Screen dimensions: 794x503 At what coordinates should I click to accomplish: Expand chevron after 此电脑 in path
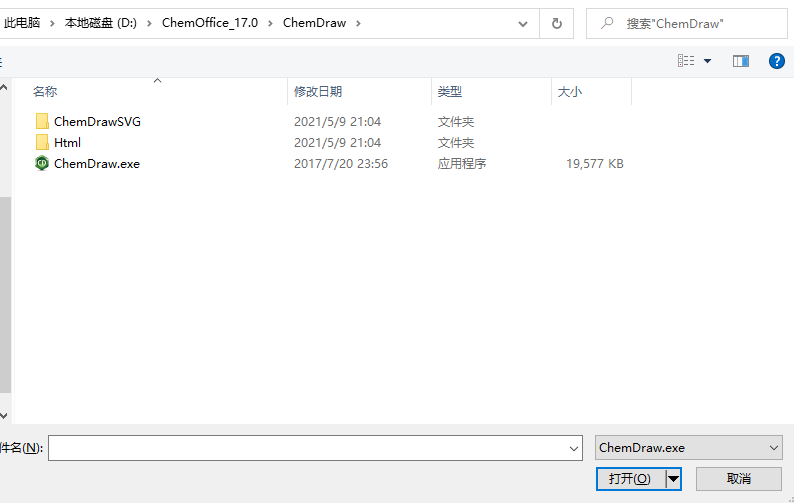(52, 24)
